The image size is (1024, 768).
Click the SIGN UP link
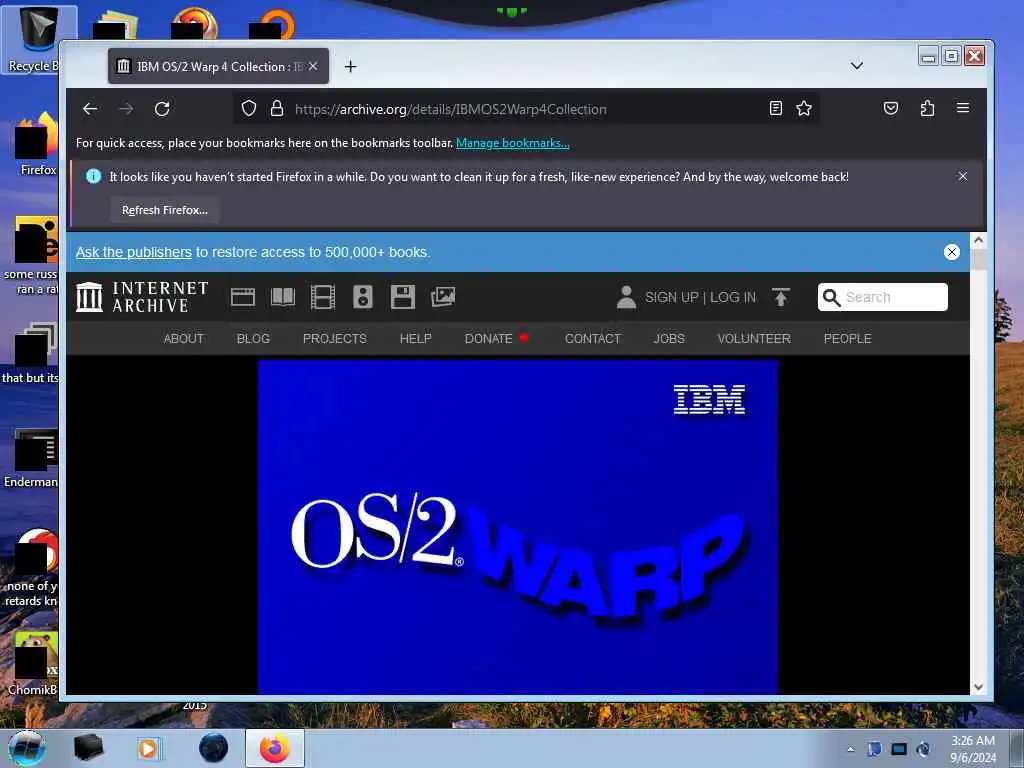672,297
